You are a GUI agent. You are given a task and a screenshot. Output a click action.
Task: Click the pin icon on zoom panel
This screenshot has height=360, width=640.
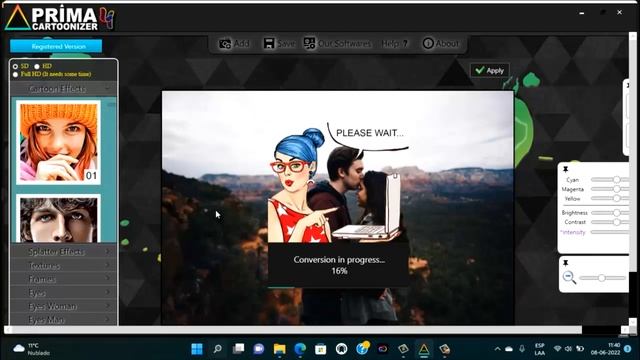pyautogui.click(x=566, y=263)
